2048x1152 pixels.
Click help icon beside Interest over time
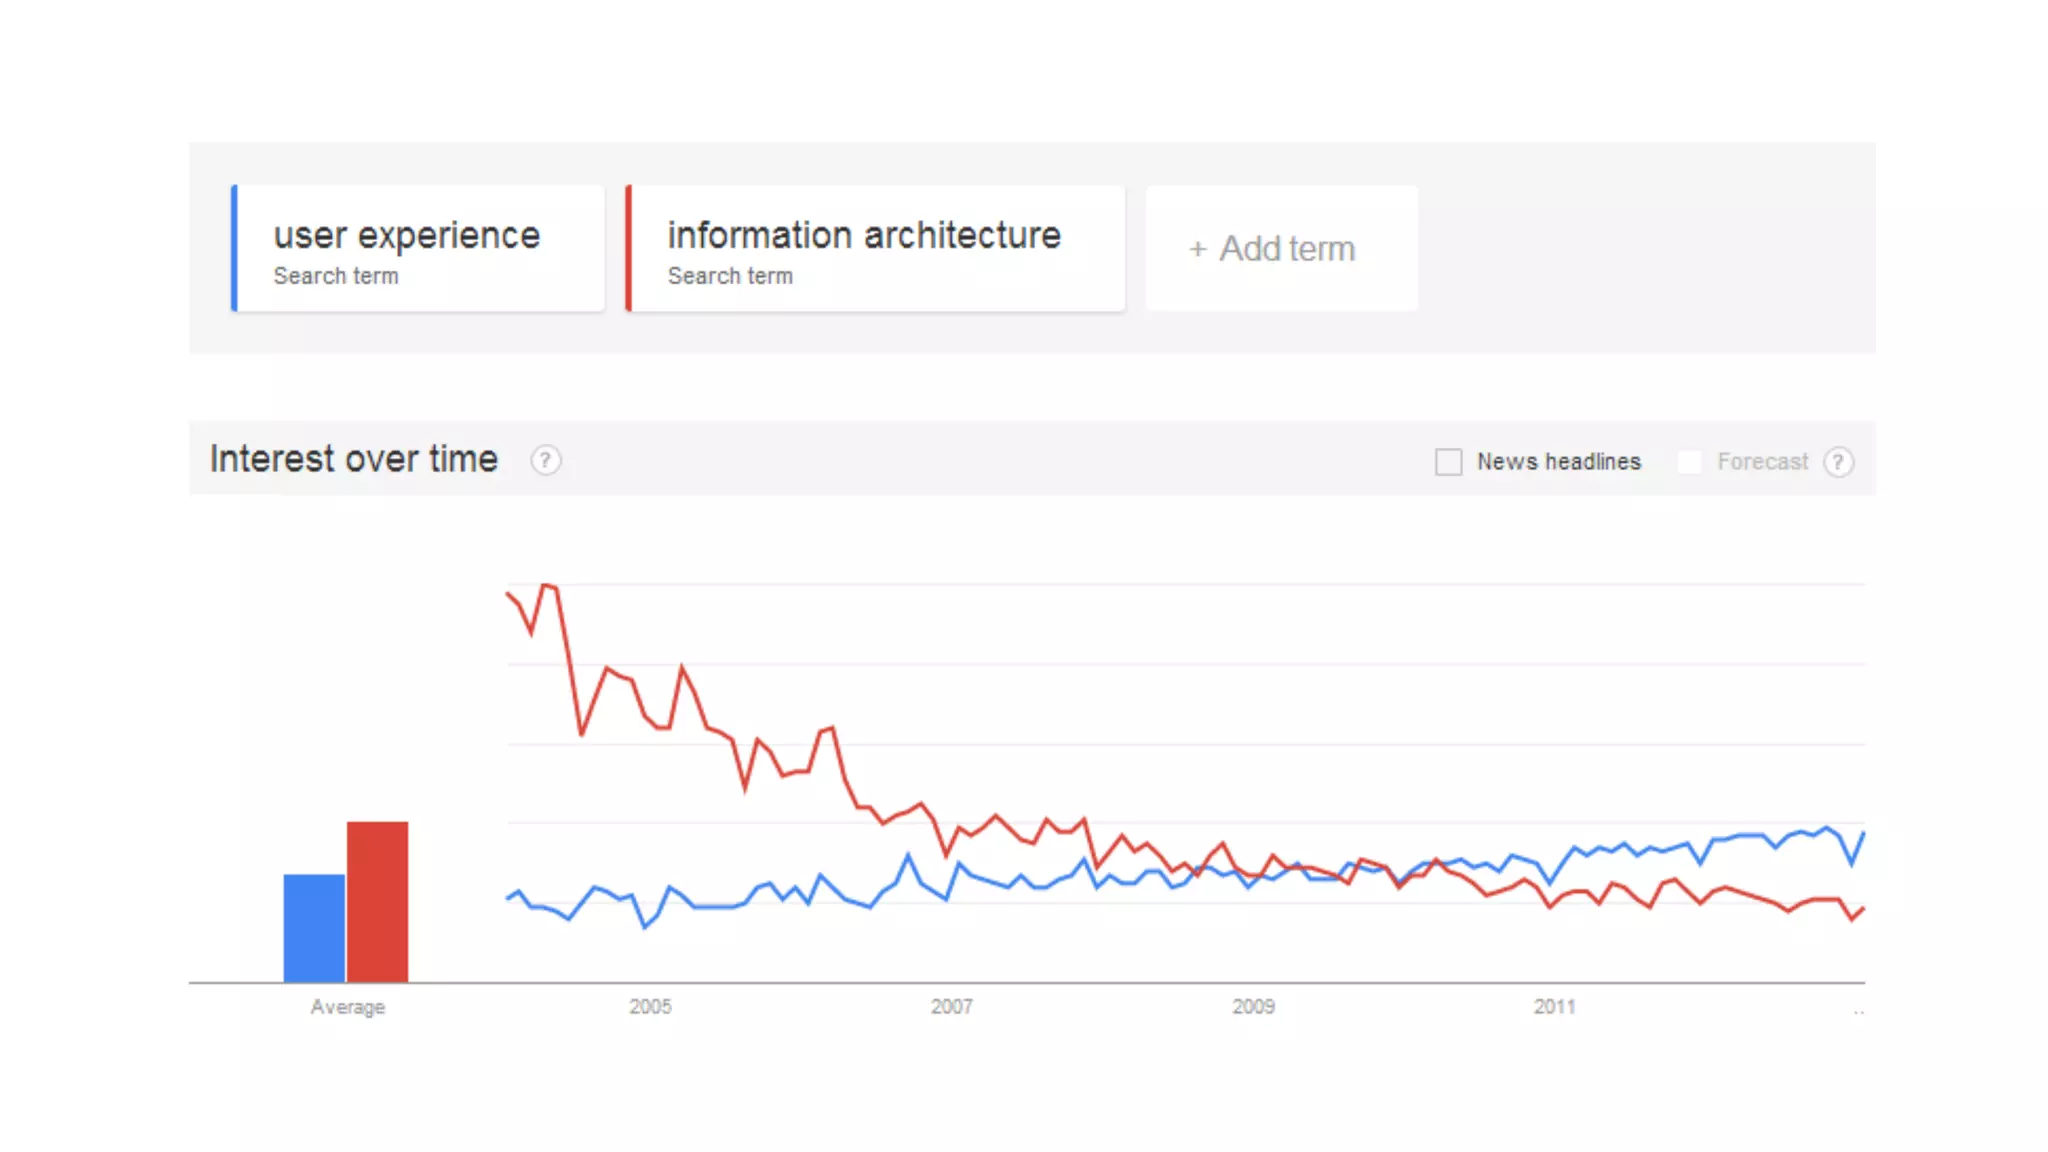tap(545, 460)
